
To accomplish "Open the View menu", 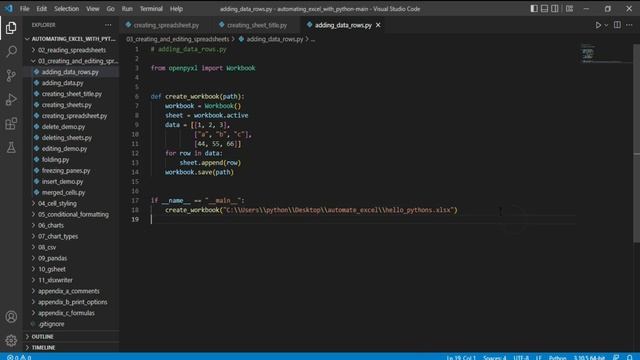I will [93, 9].
